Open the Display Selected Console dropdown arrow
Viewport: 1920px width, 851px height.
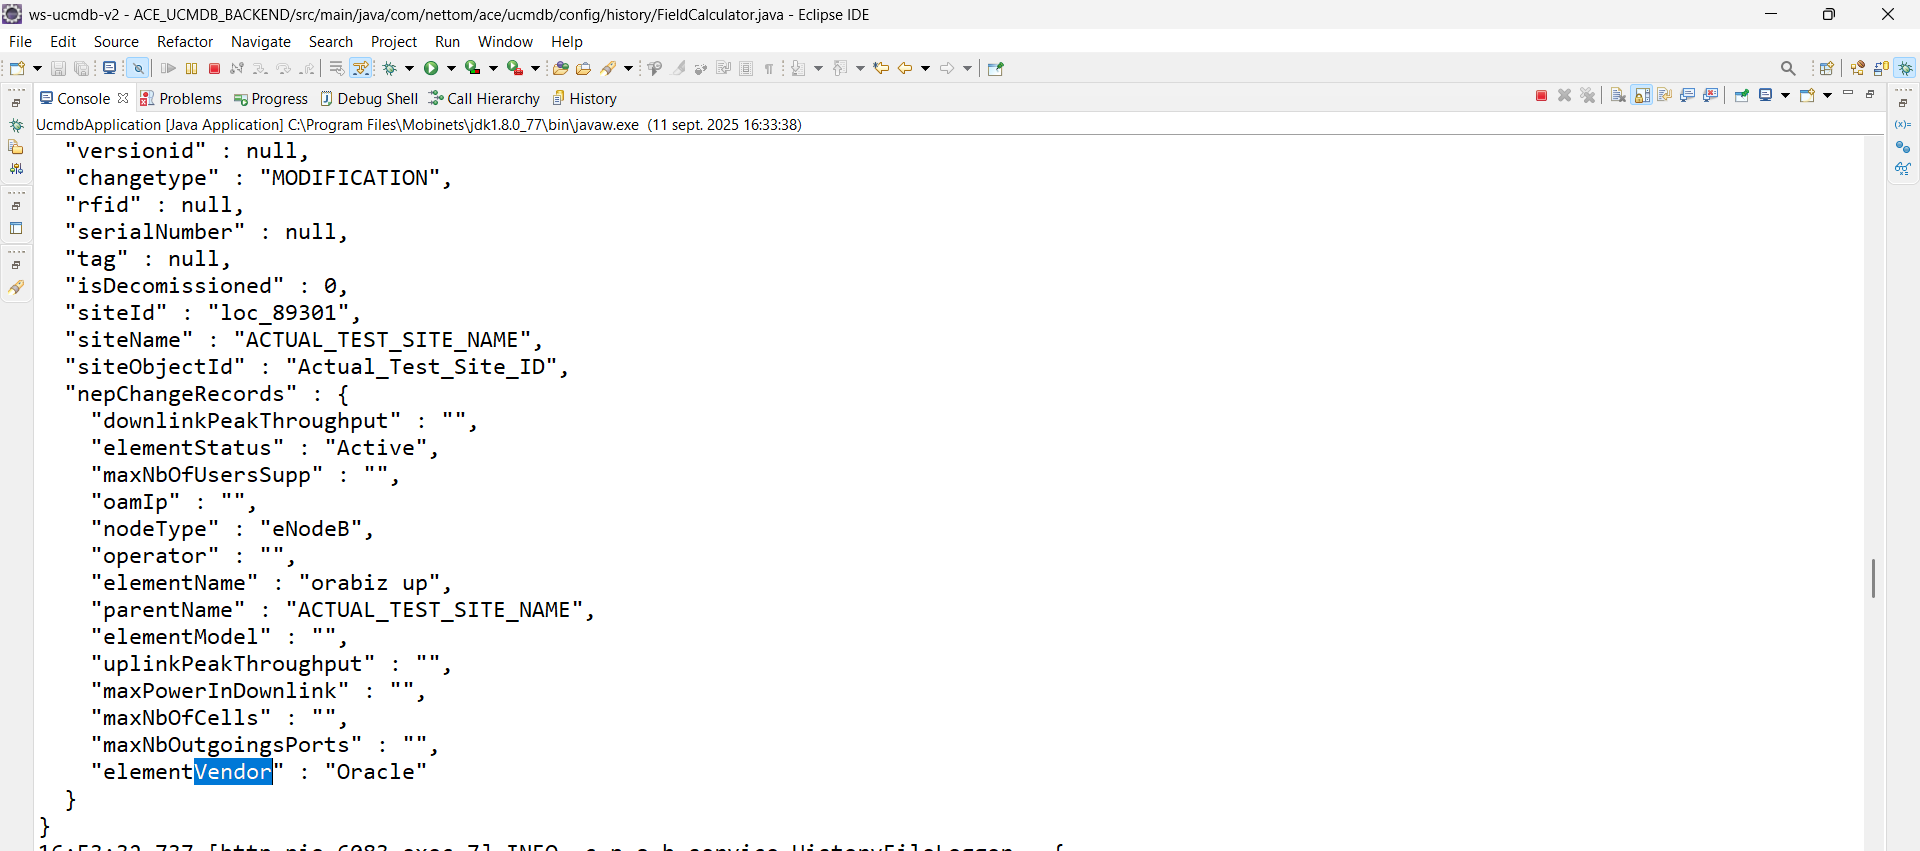click(1785, 96)
